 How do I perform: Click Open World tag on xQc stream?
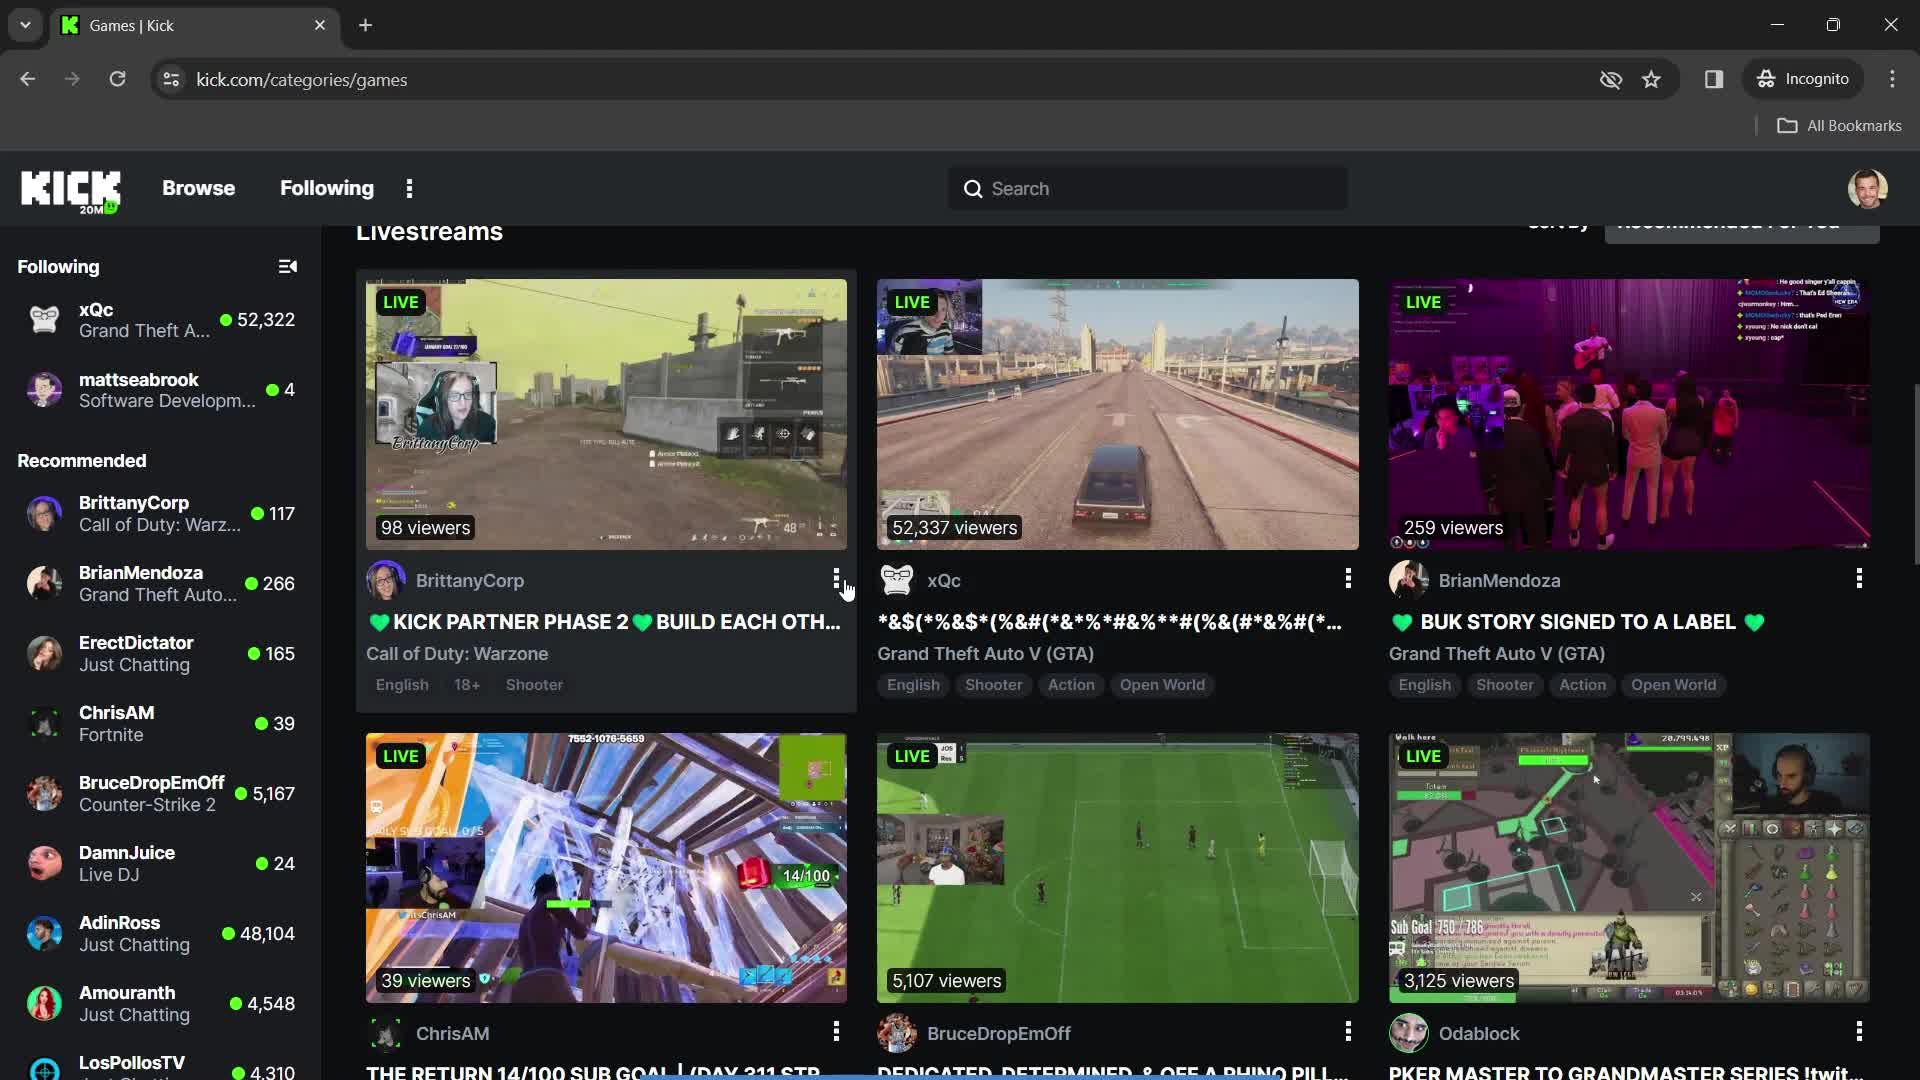[1162, 685]
